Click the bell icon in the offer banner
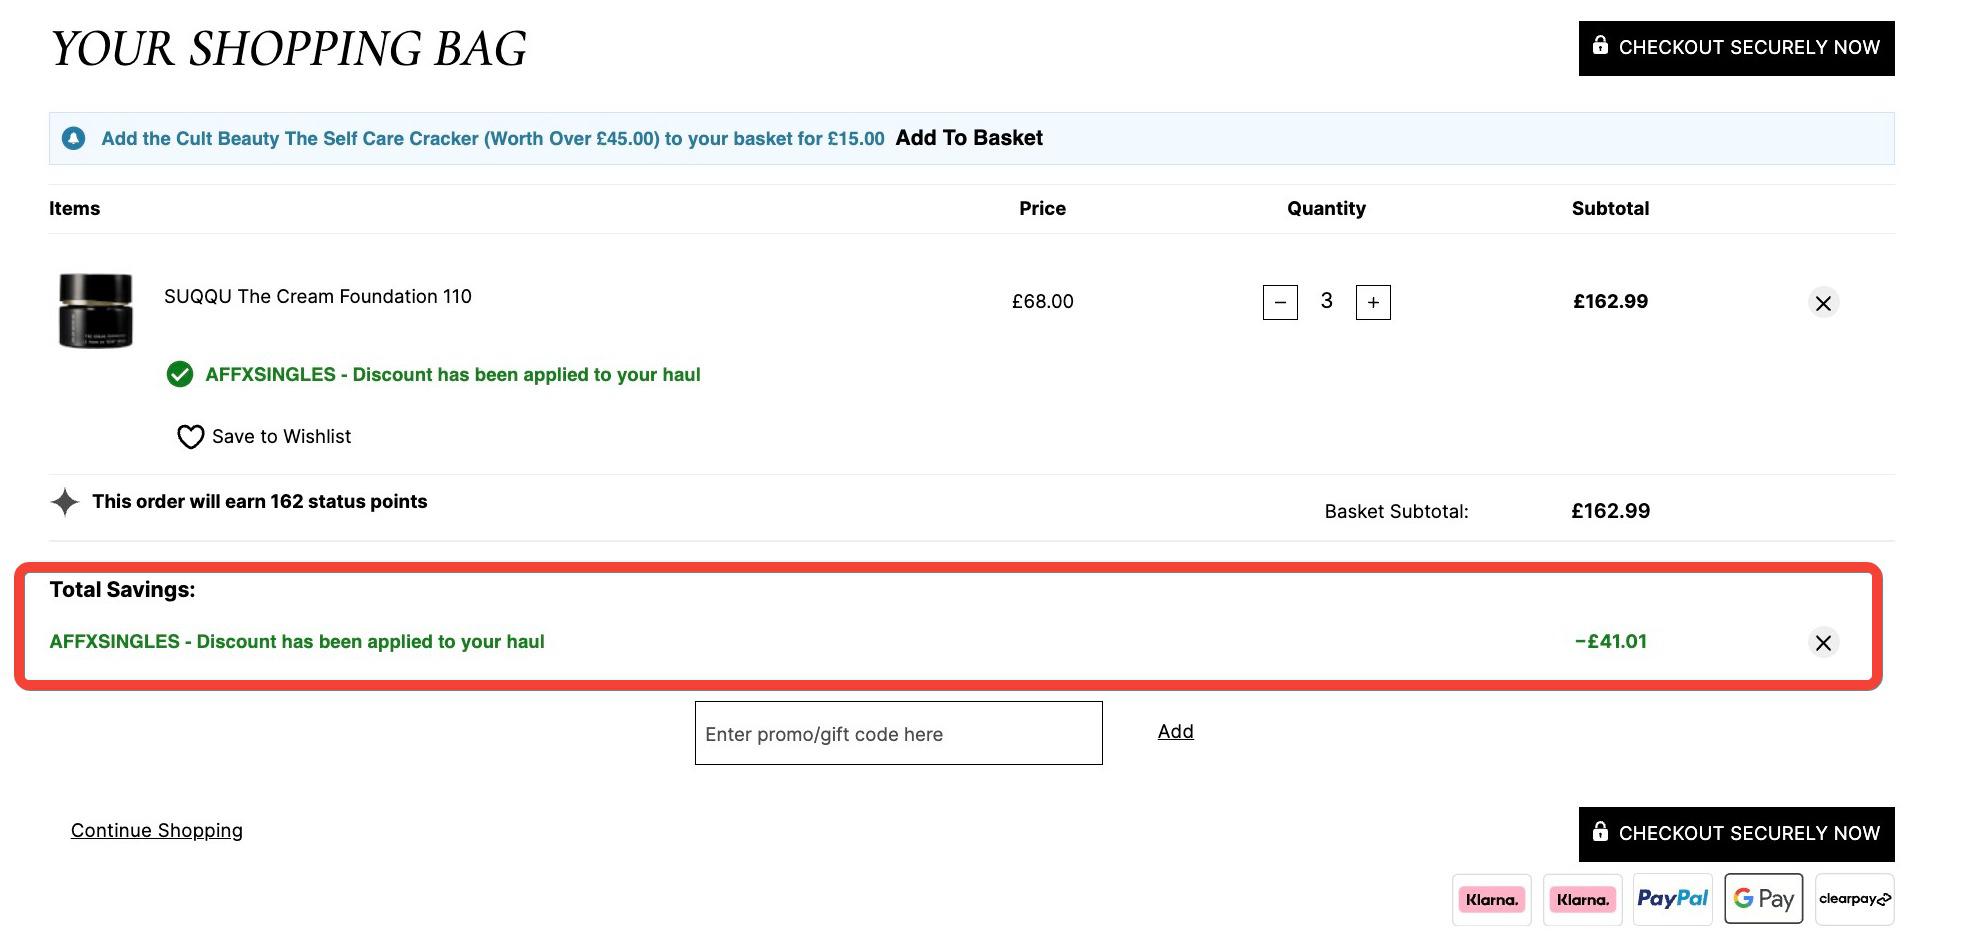 (74, 138)
